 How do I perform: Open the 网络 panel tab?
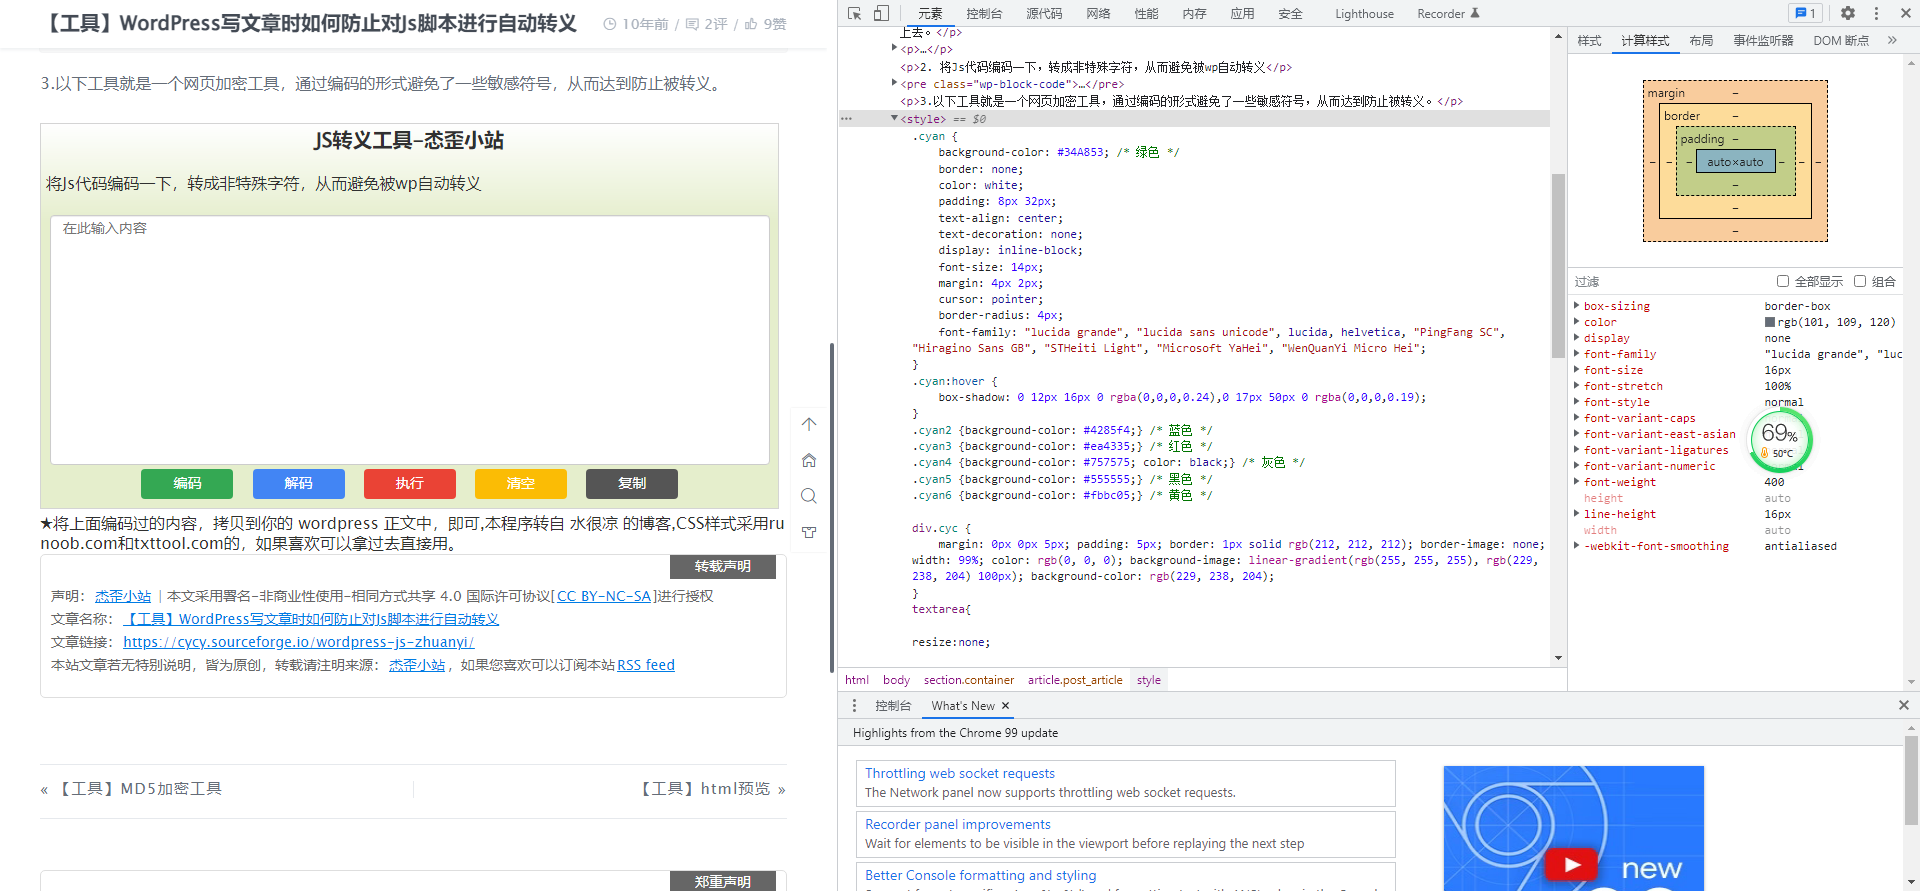[1098, 14]
